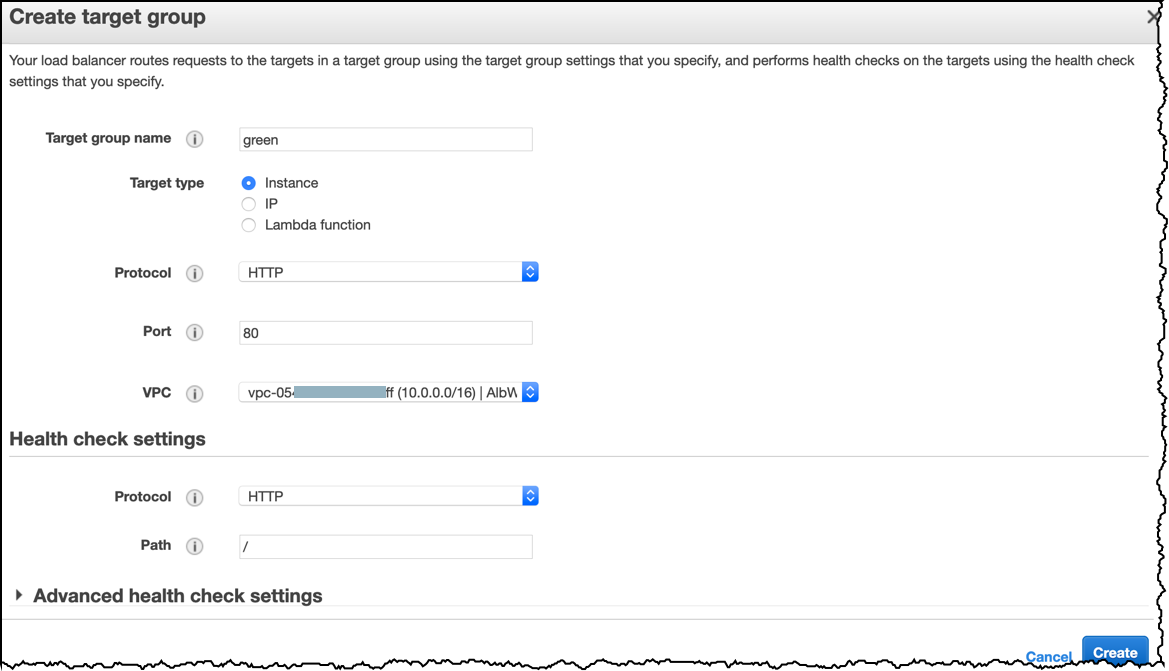This screenshot has width=1169, height=671.
Task: Close the Create target group dialog
Action: tap(1153, 16)
